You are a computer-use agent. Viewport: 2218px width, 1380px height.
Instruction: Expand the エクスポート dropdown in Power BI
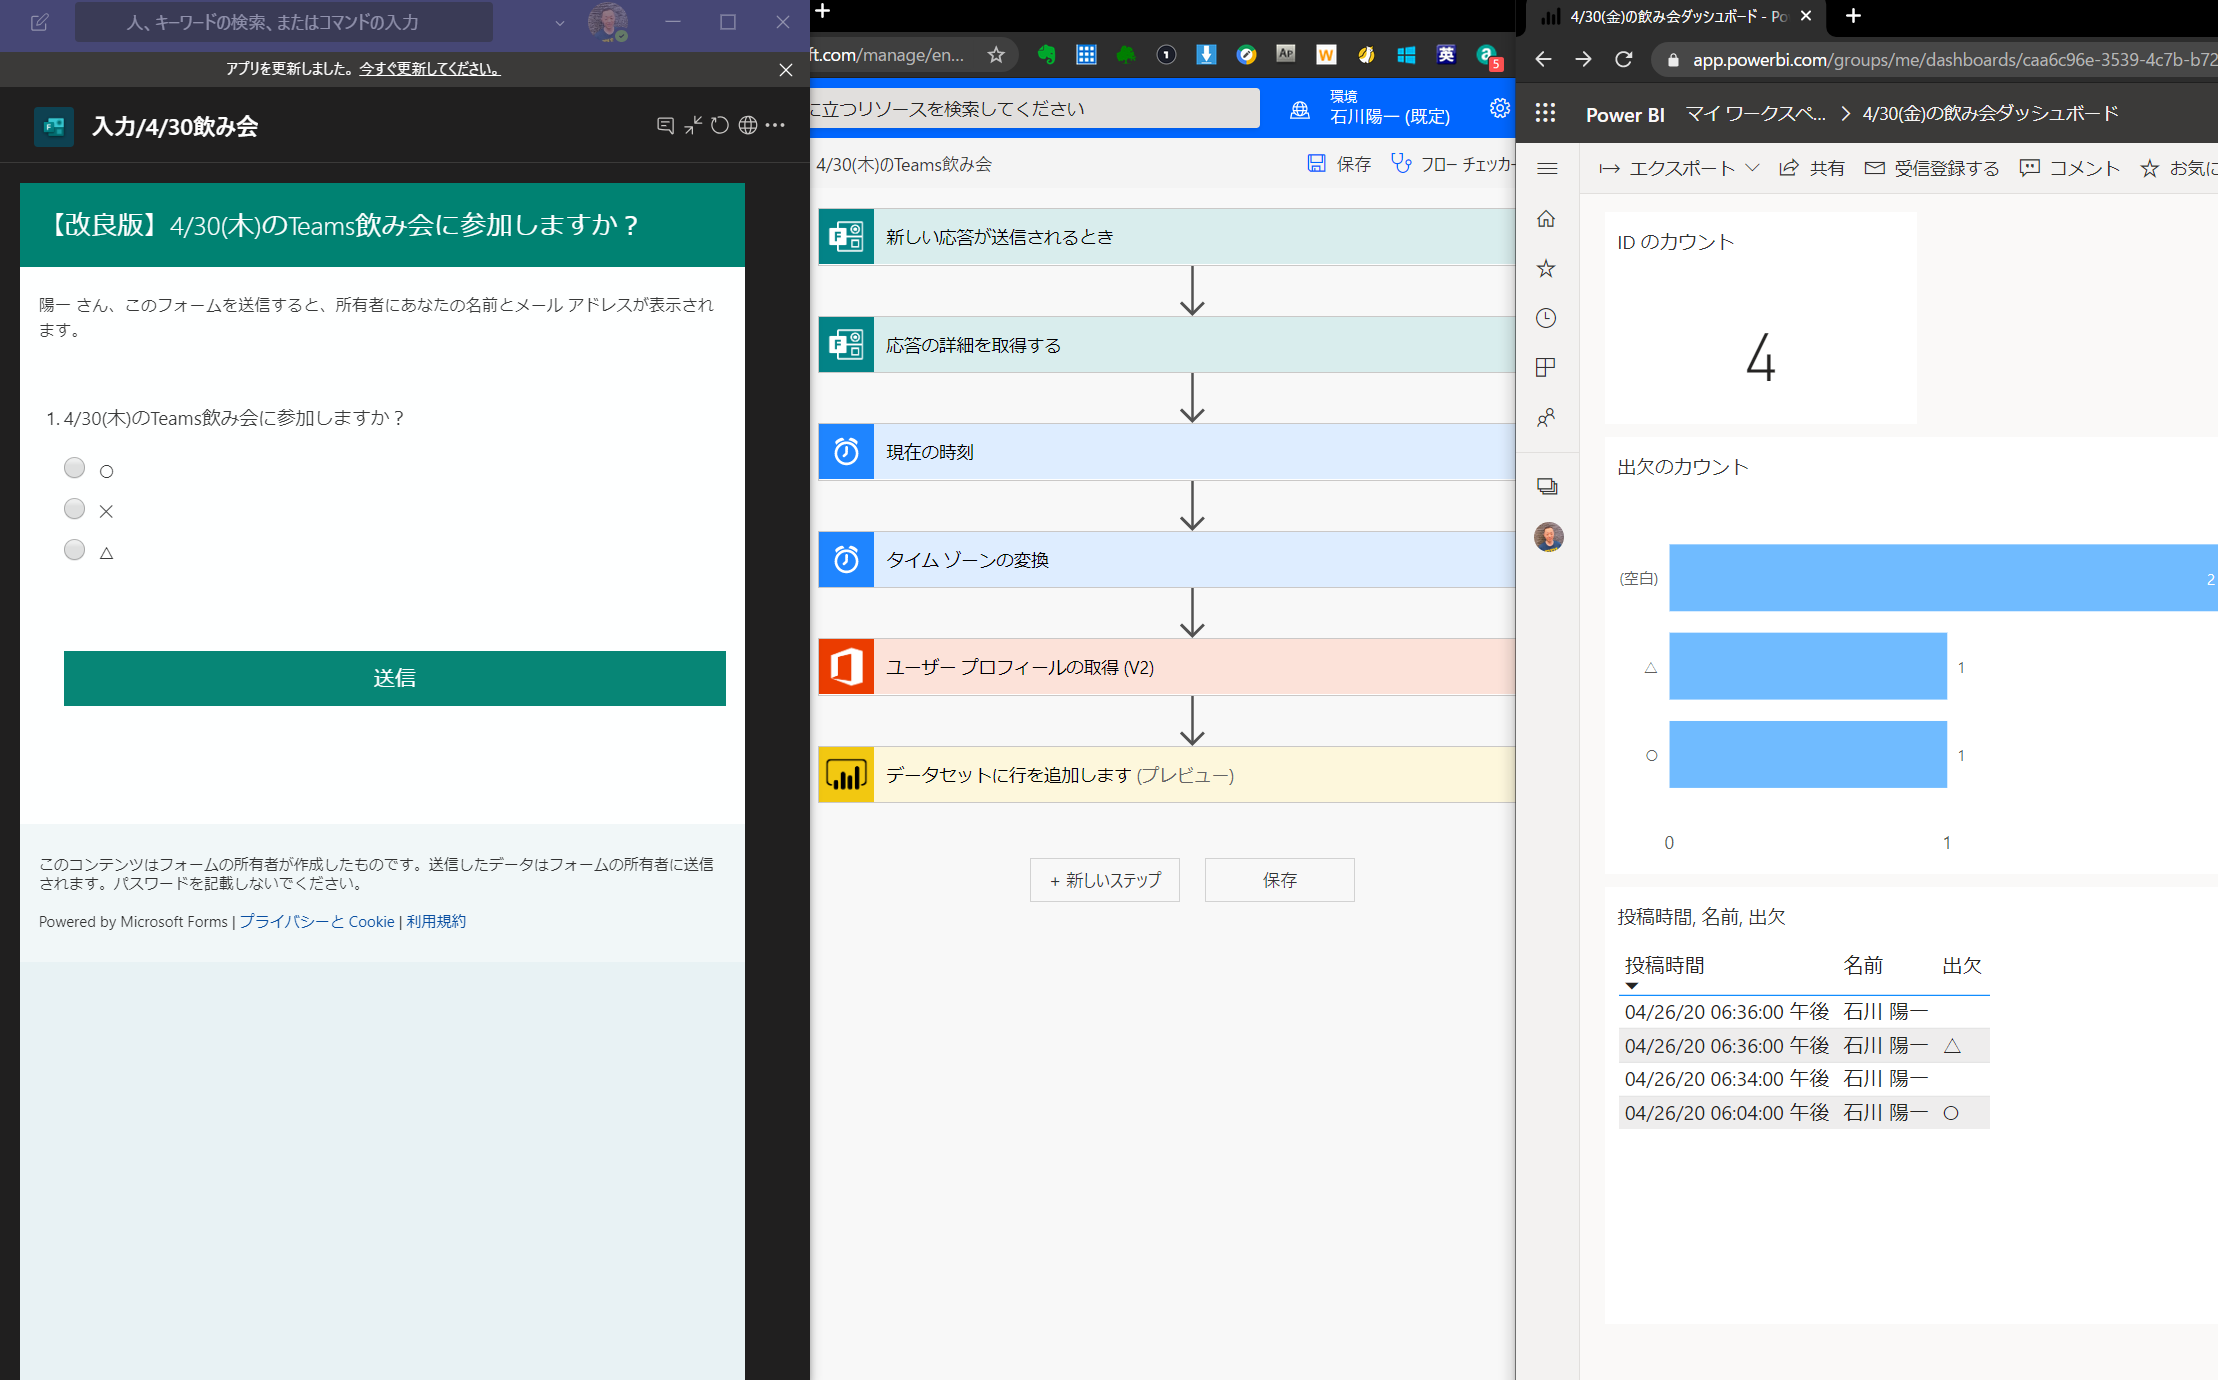1753,168
